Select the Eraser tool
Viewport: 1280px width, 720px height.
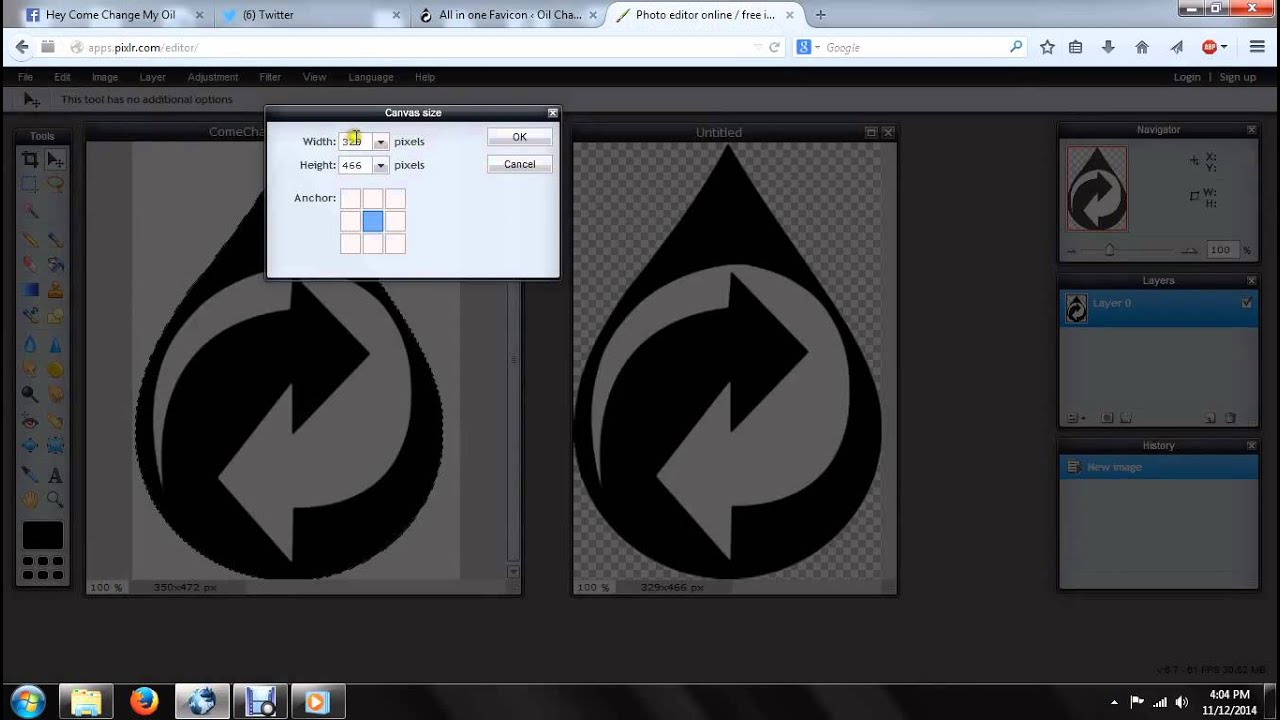point(30,264)
